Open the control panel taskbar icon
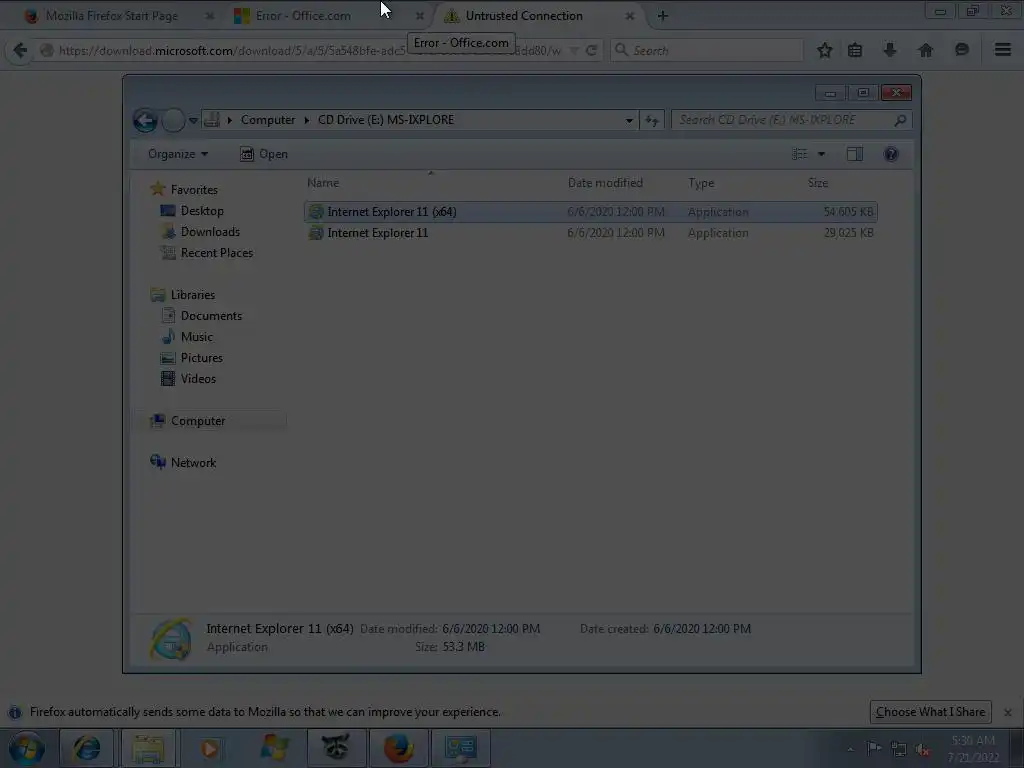Viewport: 1024px width, 768px height. [x=460, y=748]
